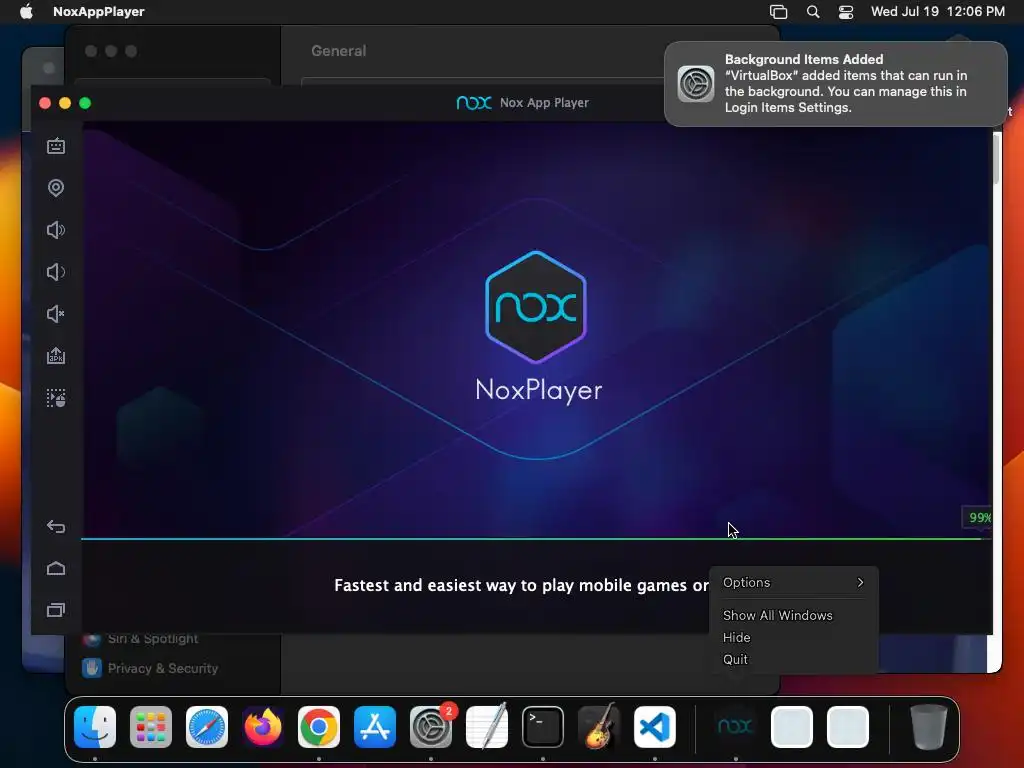This screenshot has width=1024, height=768.
Task: Open System Settings from the dock
Action: [x=431, y=726]
